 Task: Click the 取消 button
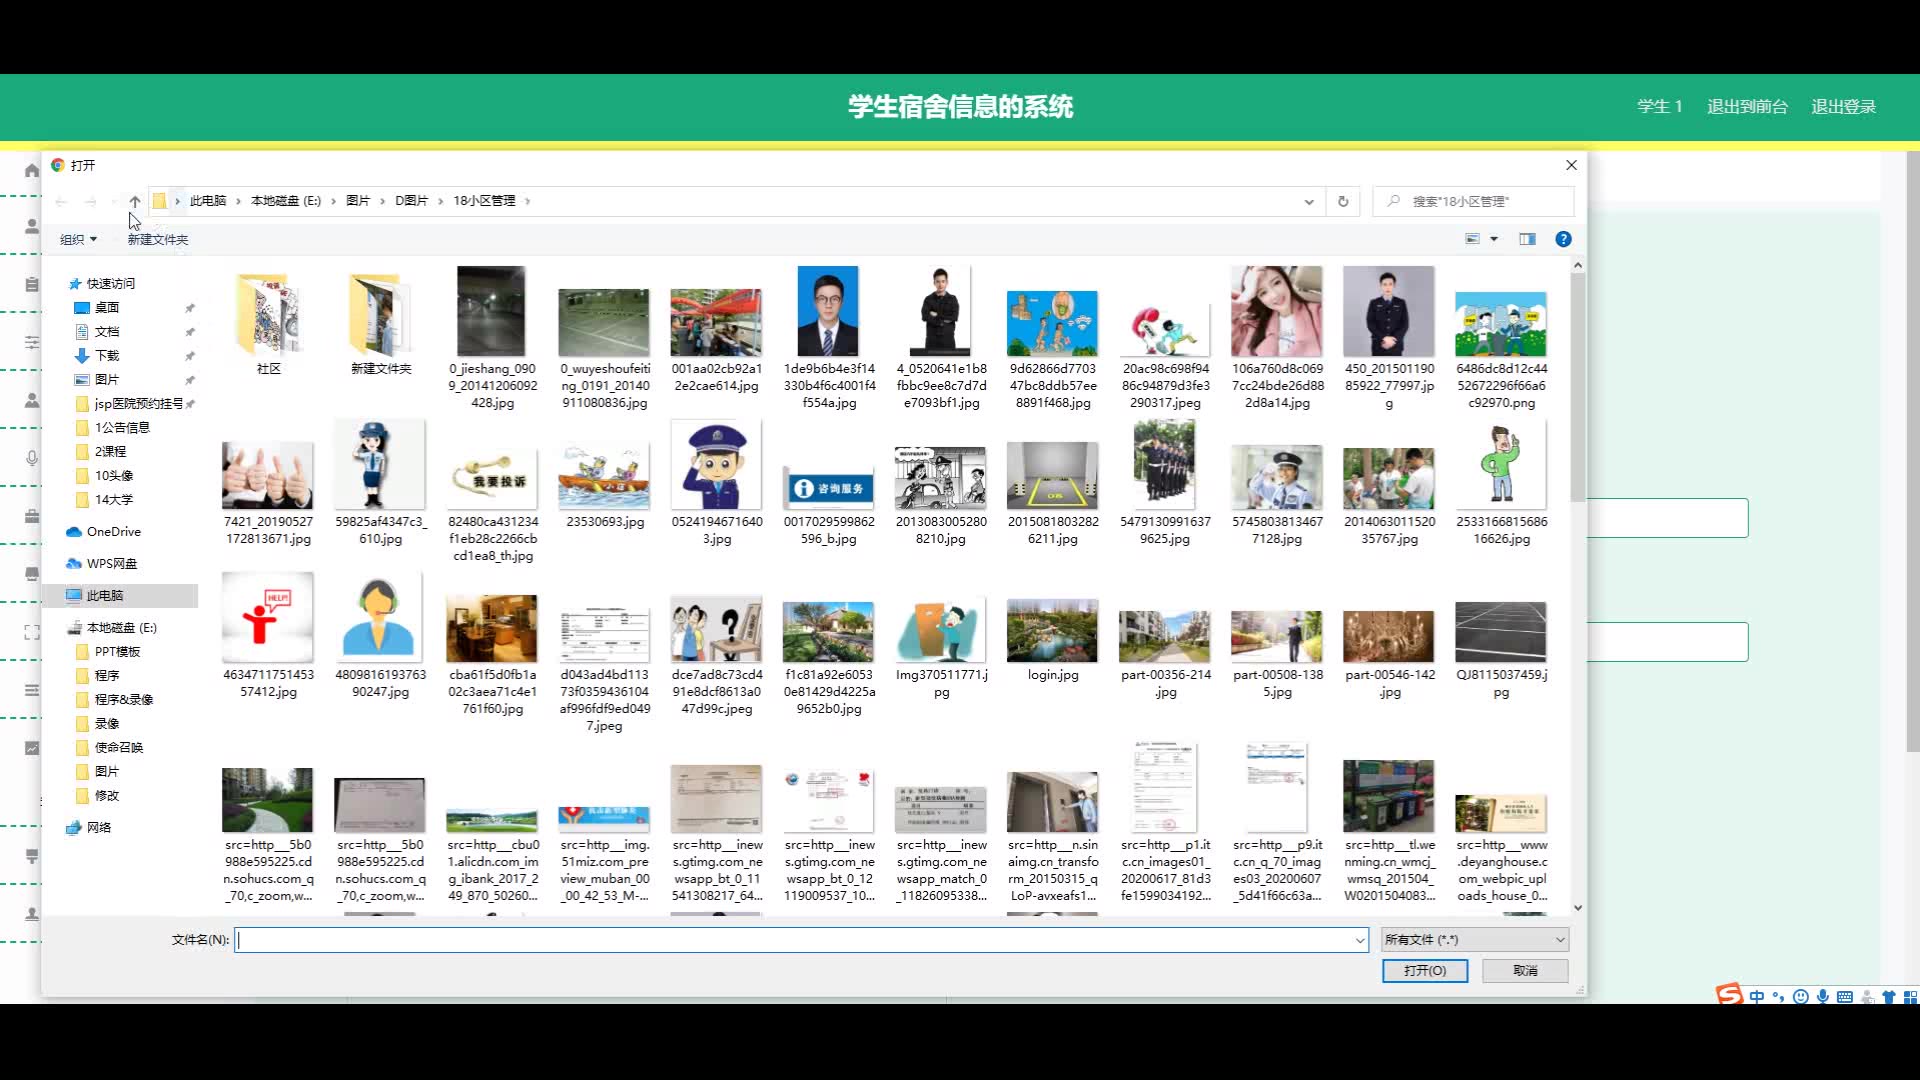click(x=1524, y=971)
